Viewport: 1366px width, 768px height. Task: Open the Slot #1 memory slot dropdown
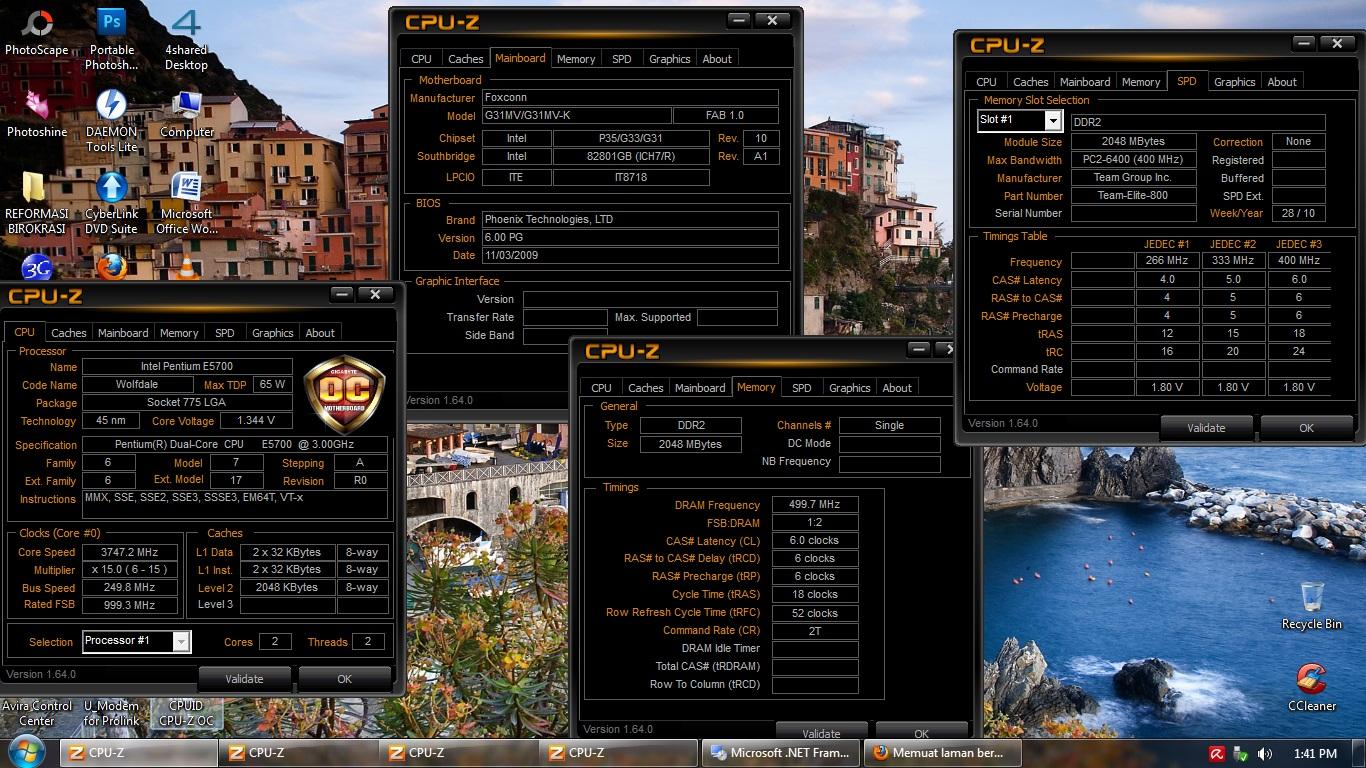[x=1053, y=120]
